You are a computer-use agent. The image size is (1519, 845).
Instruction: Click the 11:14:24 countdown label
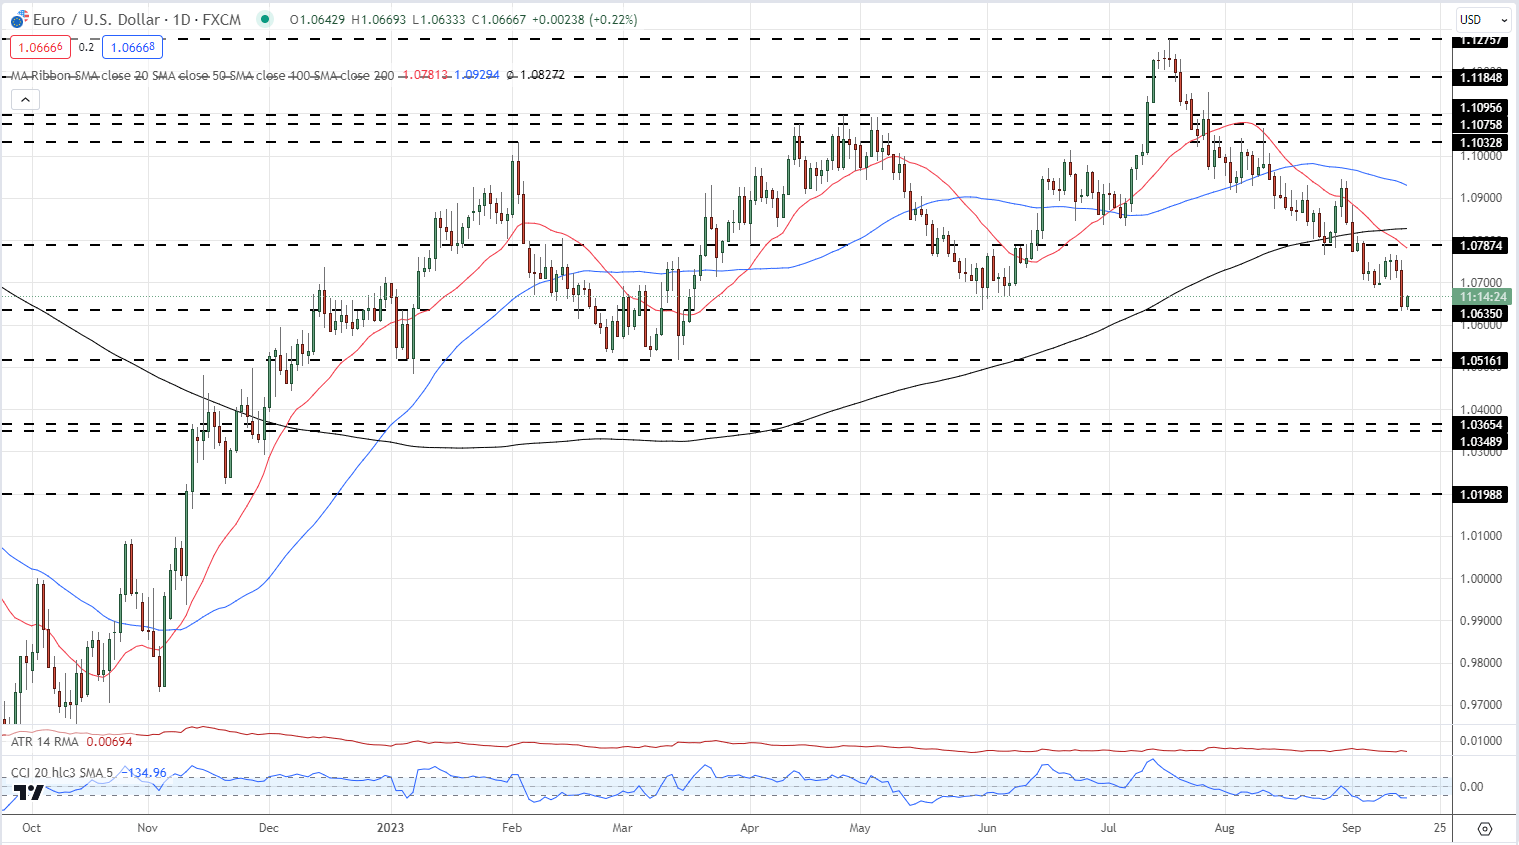click(x=1480, y=297)
